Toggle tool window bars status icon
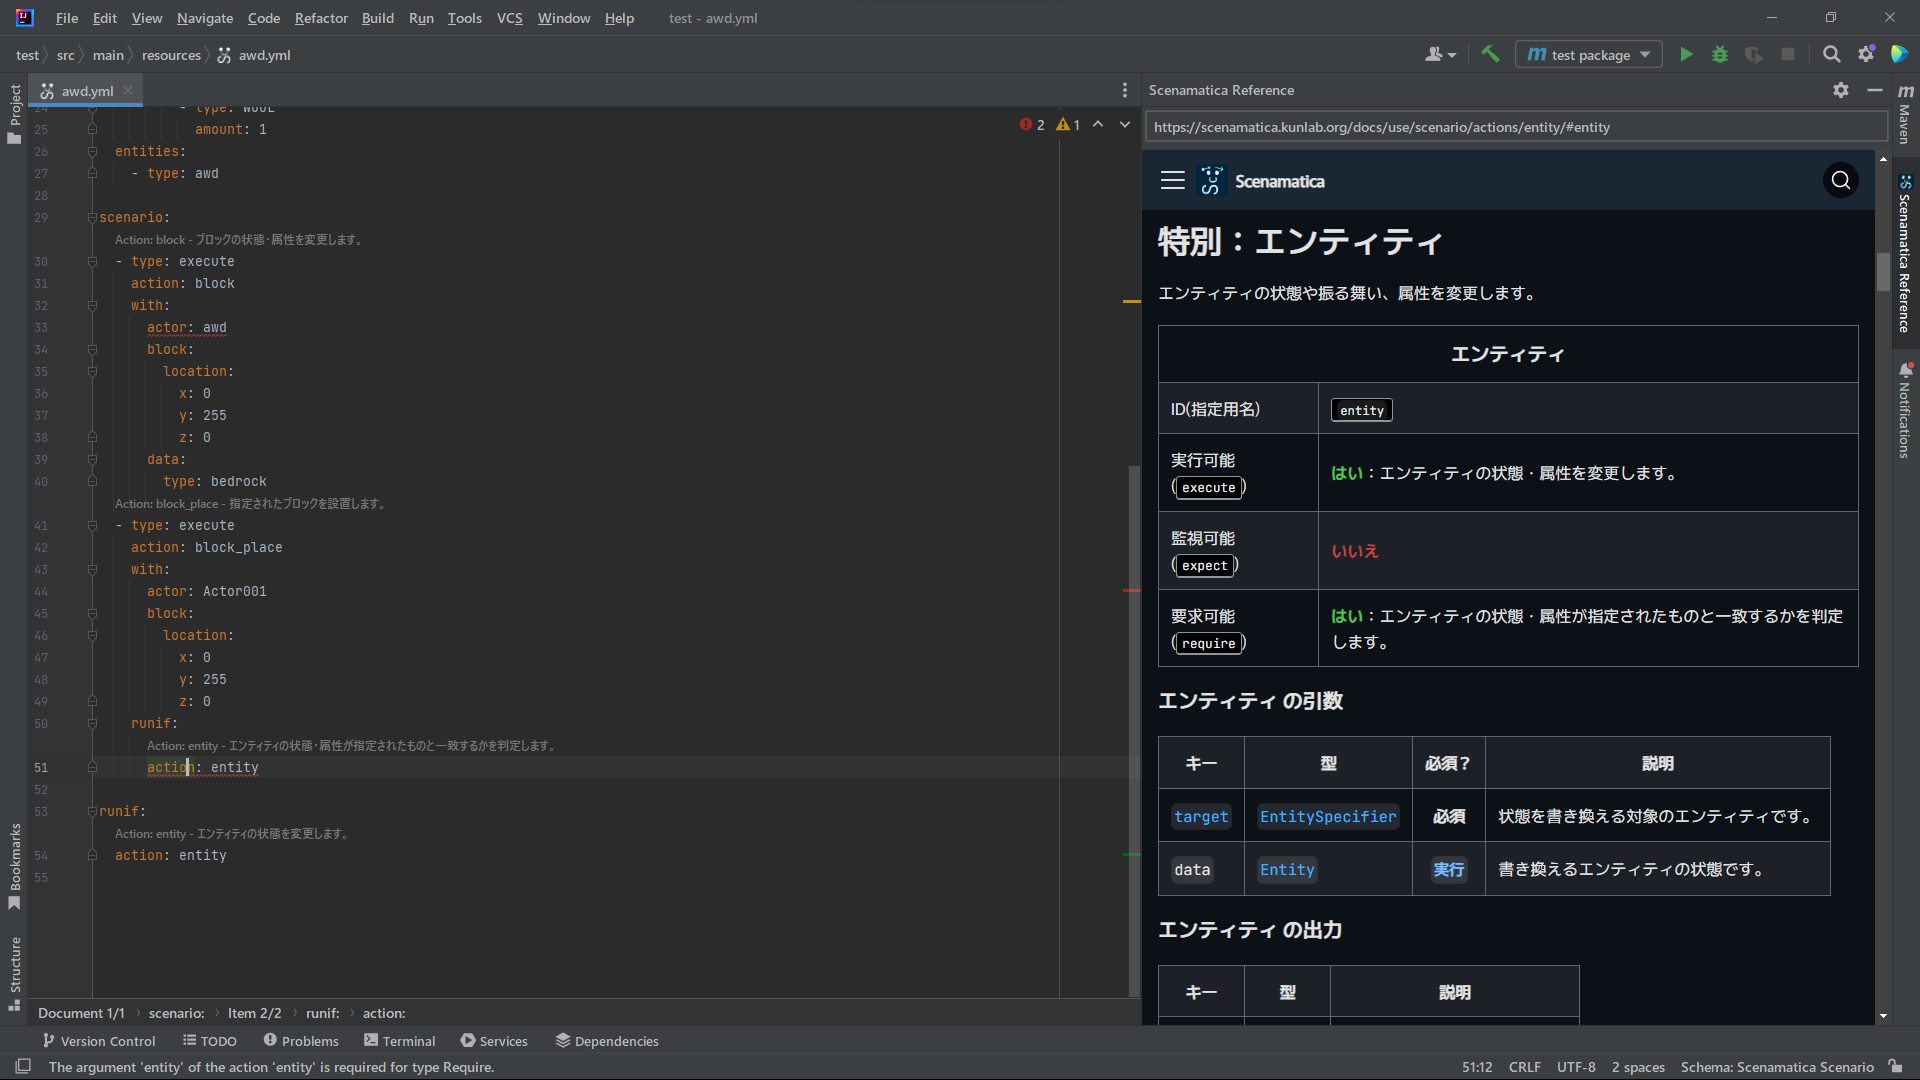This screenshot has width=1920, height=1080. [x=23, y=1066]
